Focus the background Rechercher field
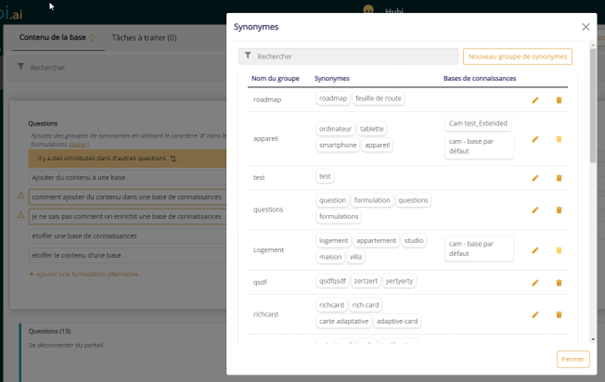The width and height of the screenshot is (605, 382). 117,68
